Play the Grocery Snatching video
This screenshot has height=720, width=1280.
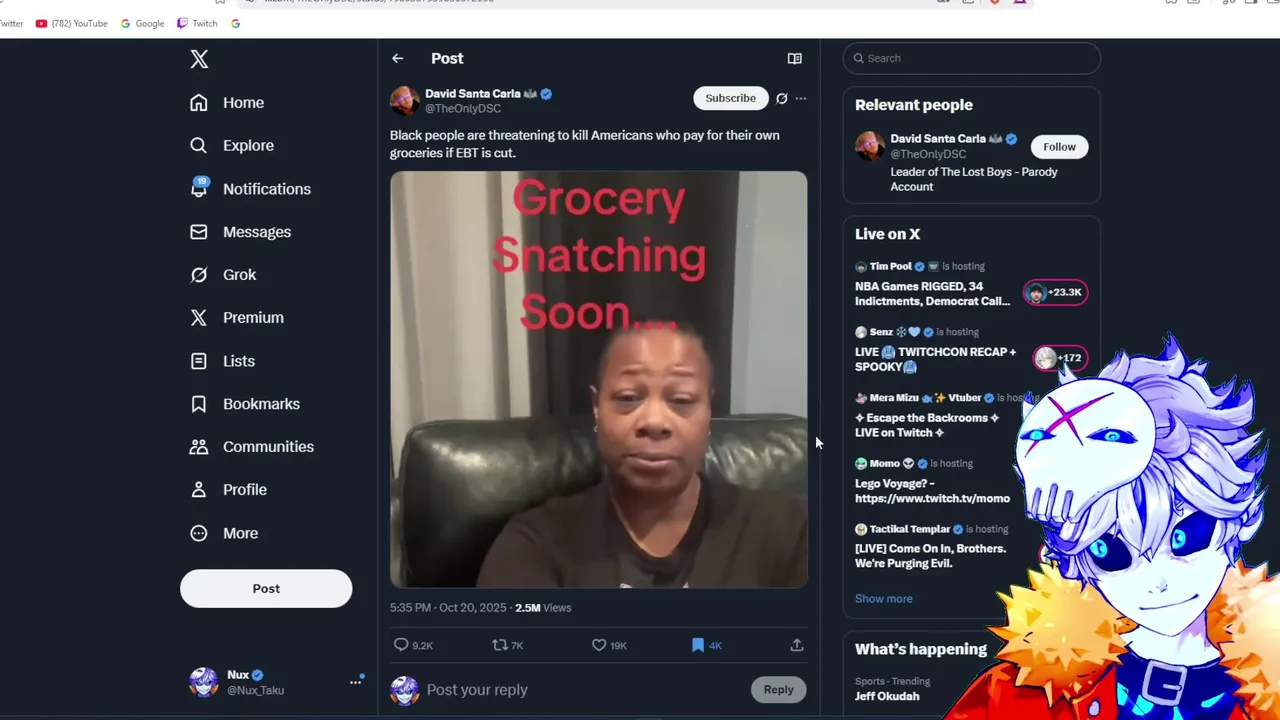point(598,380)
